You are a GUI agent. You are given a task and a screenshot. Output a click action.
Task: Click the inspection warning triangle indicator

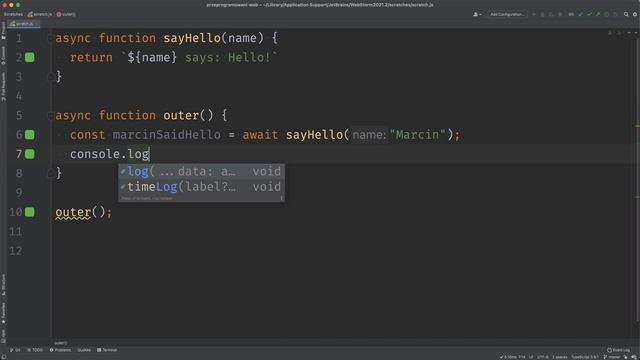click(x=610, y=33)
